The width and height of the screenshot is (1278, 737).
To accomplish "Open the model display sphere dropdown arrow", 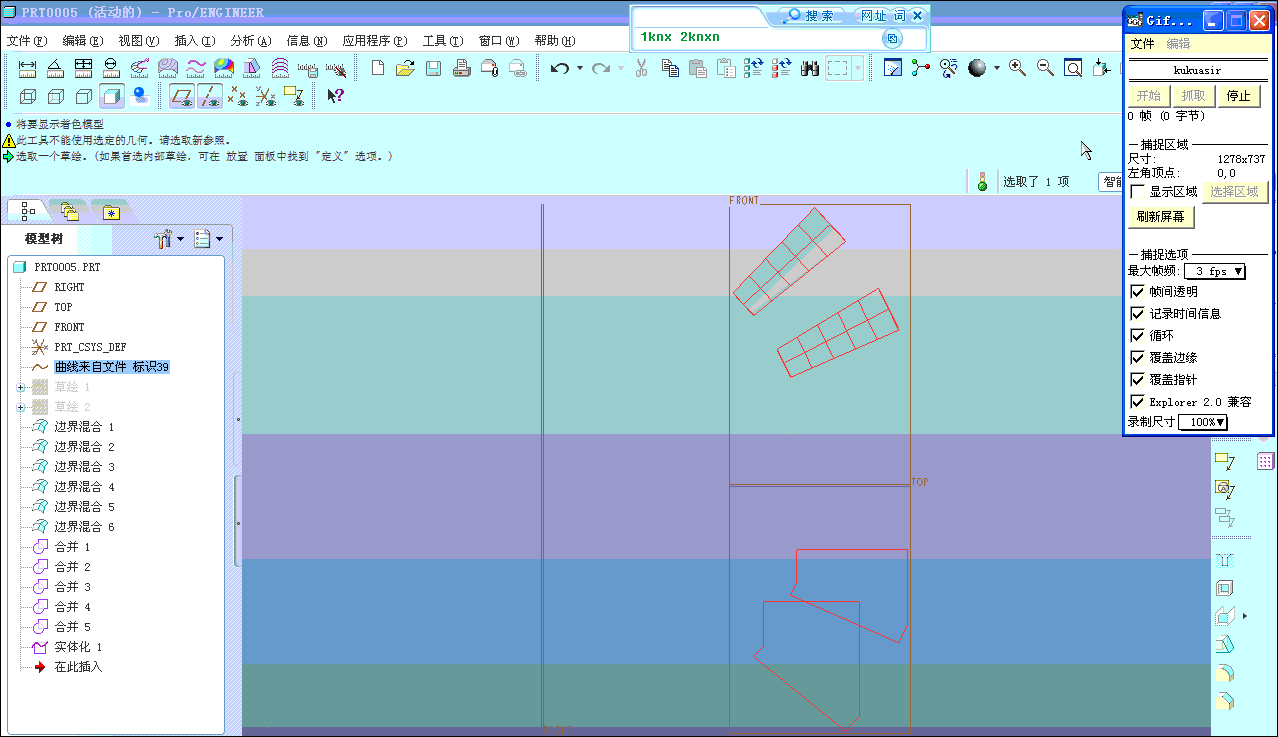I will 997,68.
